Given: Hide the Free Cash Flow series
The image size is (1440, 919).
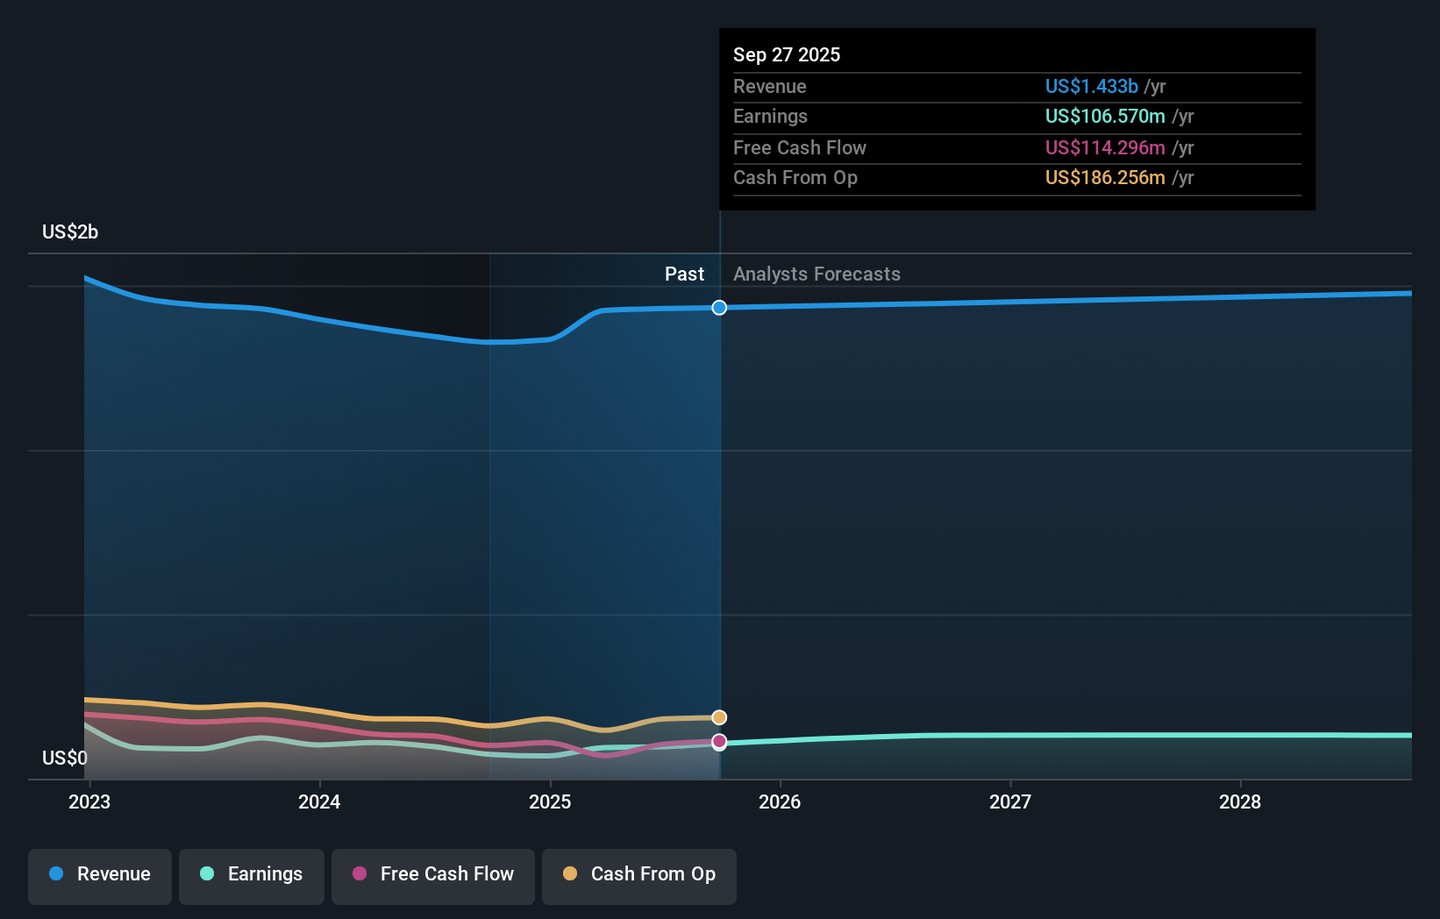Looking at the screenshot, I should [433, 875].
